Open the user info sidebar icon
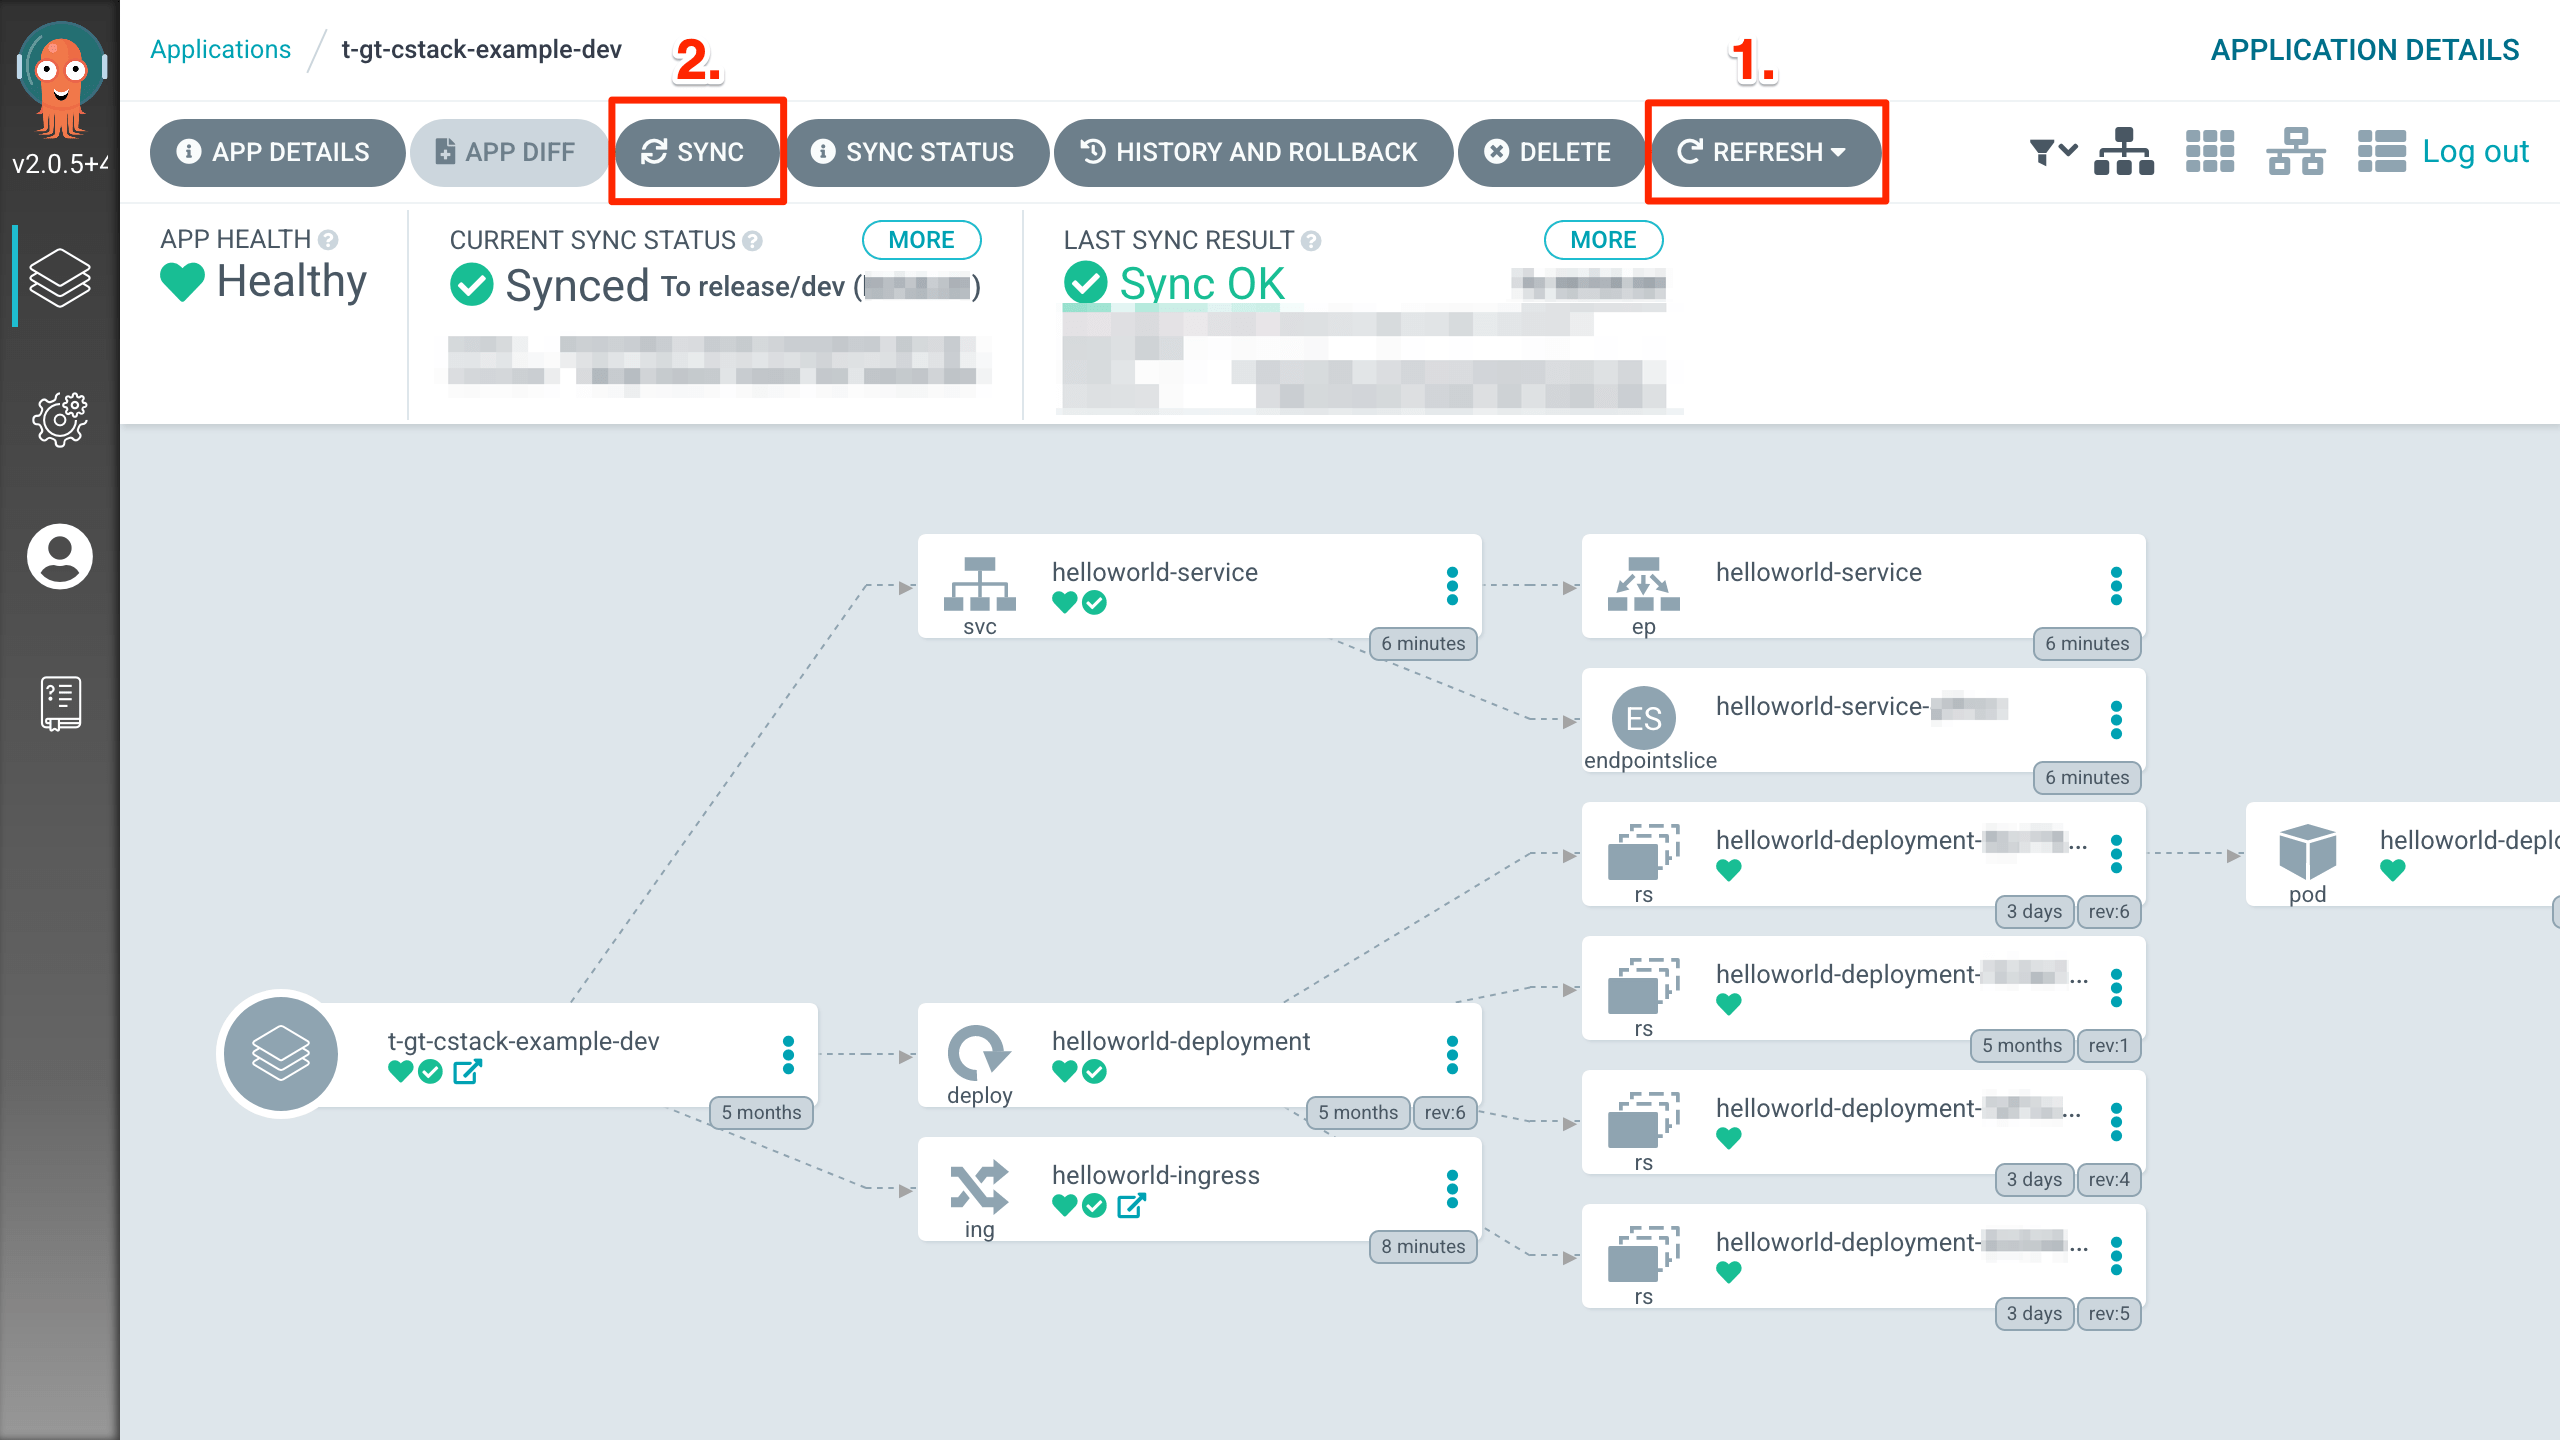The height and width of the screenshot is (1440, 2560). [x=59, y=557]
